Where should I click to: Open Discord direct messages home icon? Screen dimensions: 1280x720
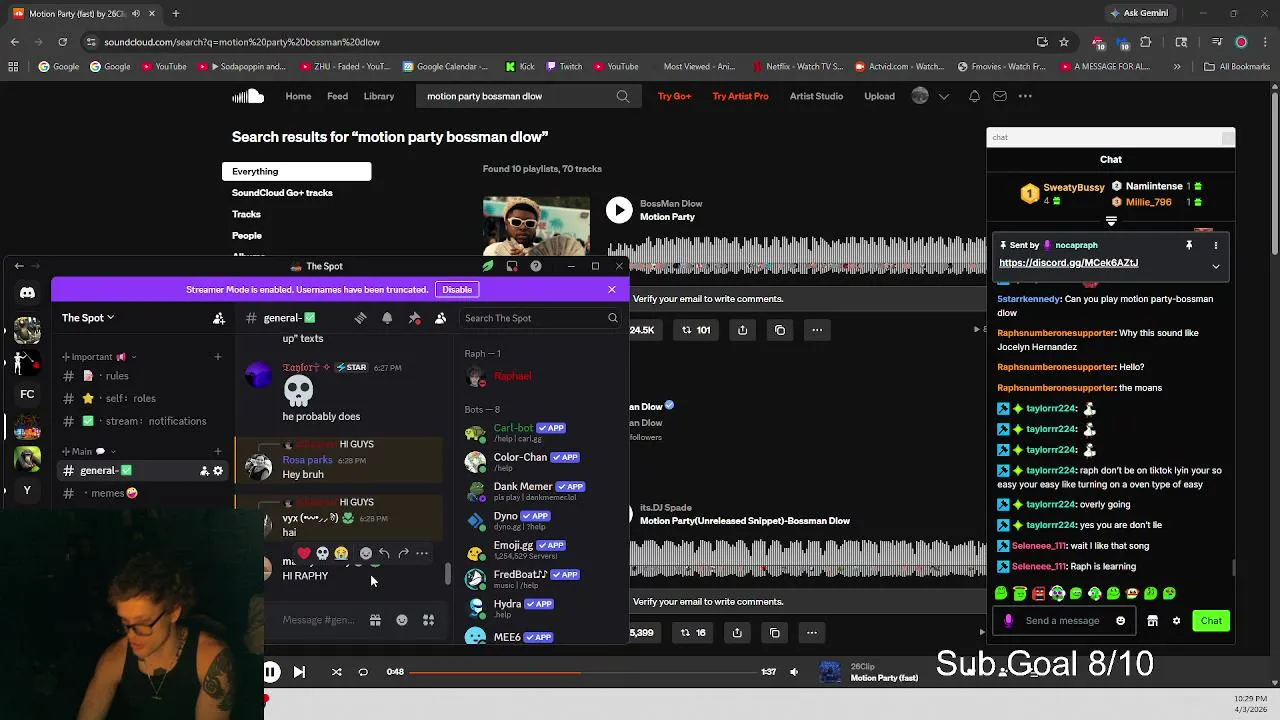pyautogui.click(x=27, y=293)
